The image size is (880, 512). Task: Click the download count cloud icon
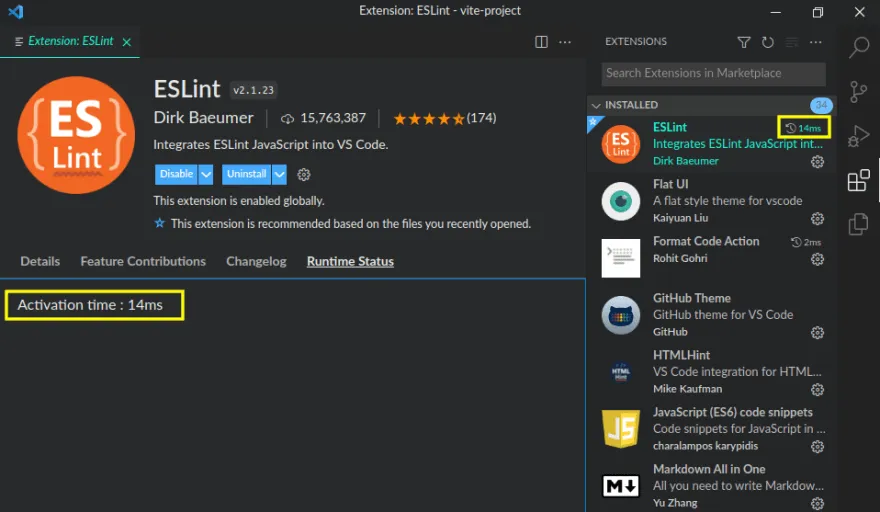pos(287,118)
